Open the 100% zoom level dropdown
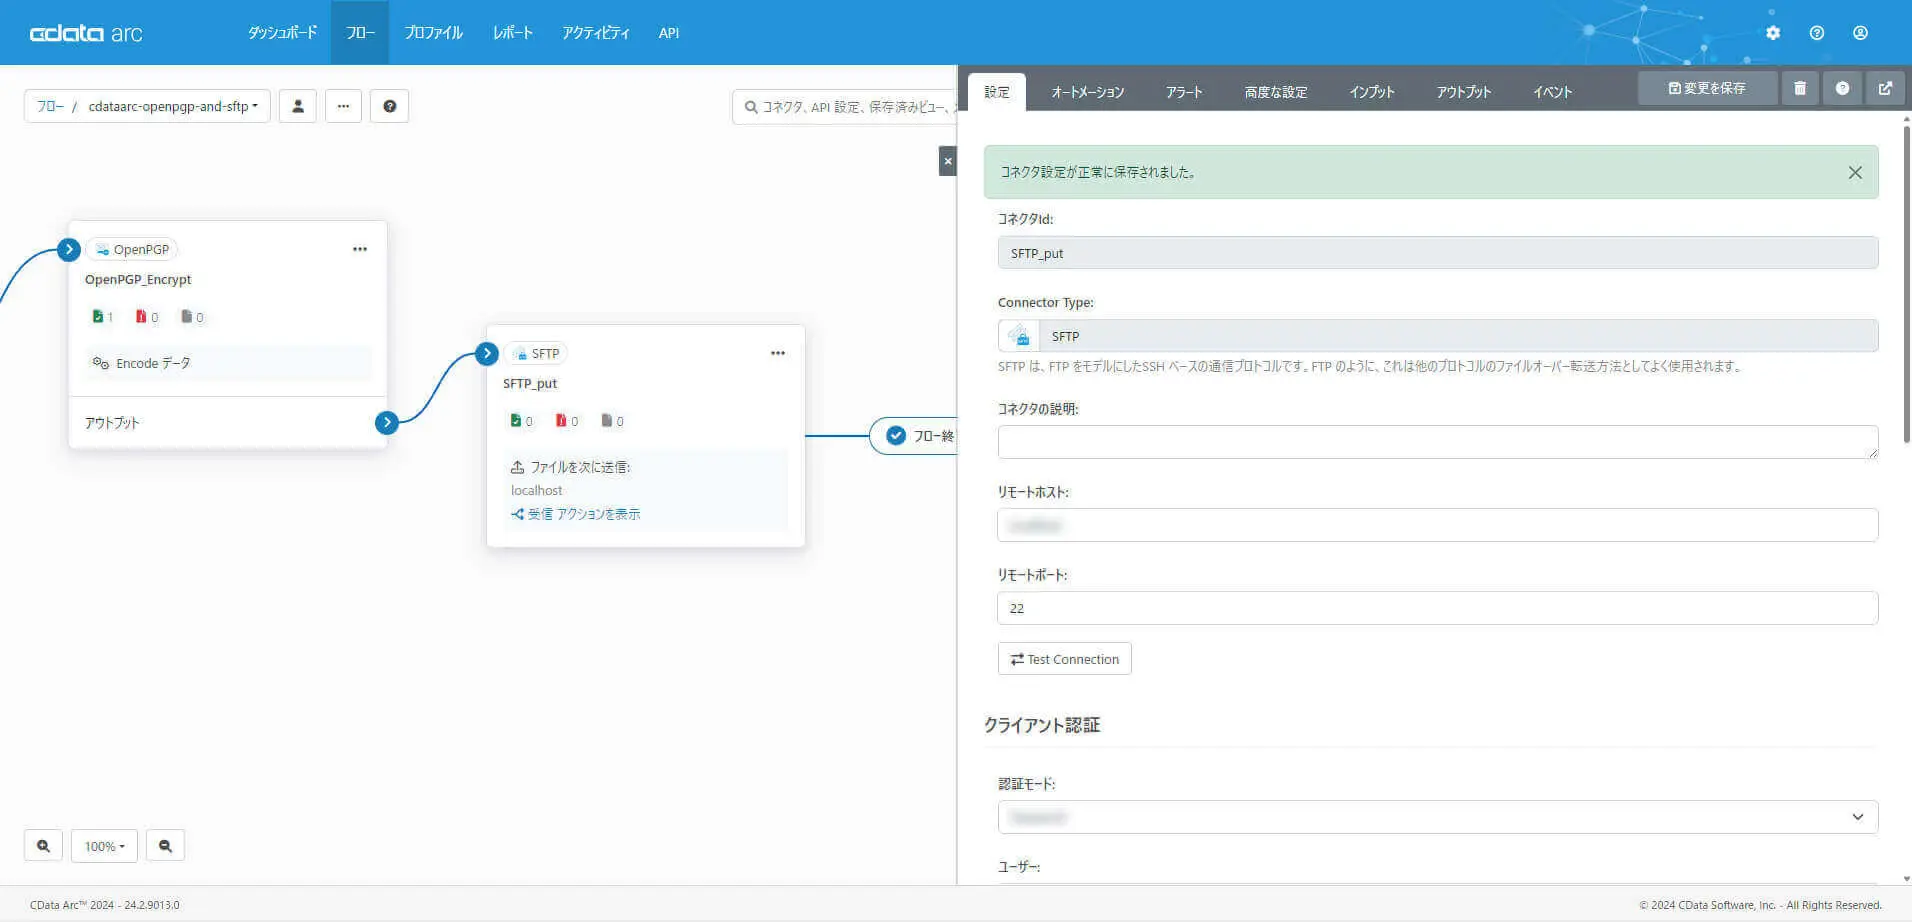Screen dimensions: 1912x922 click(105, 846)
